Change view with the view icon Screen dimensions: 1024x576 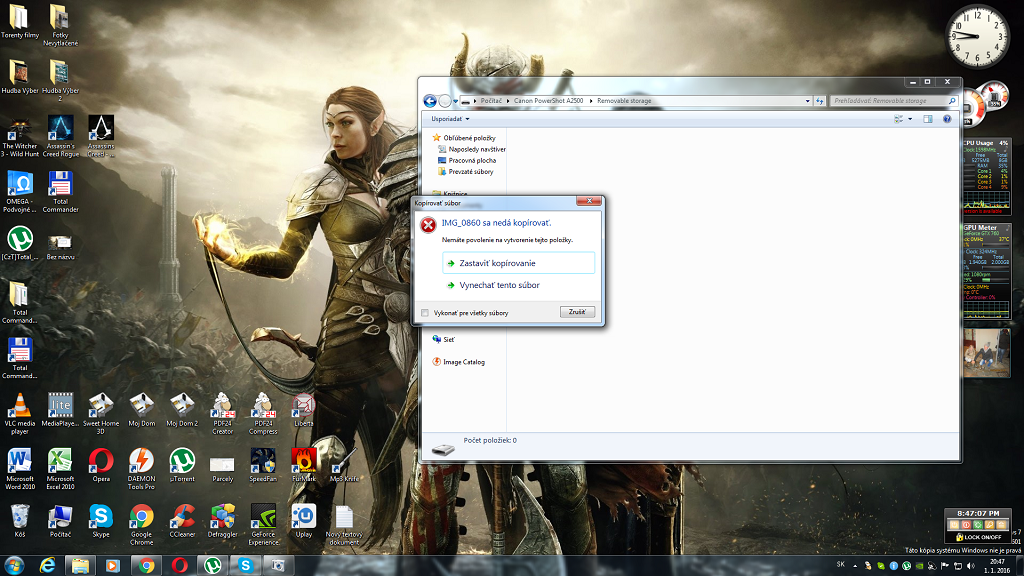[x=899, y=119]
